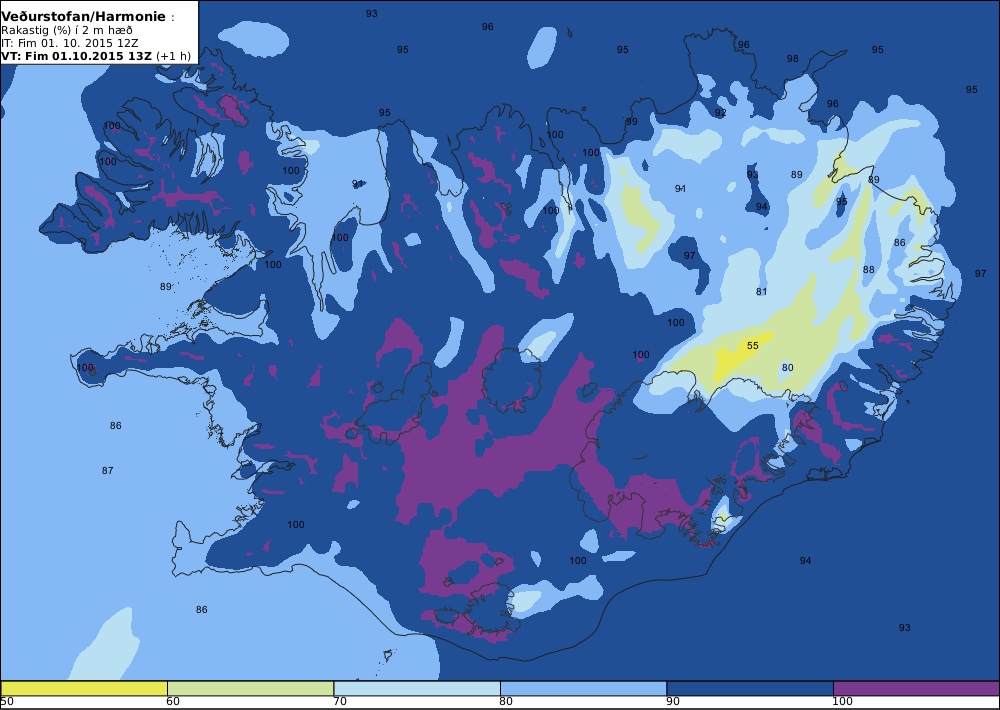Pick the purple above-100 legend swatch

tap(916, 688)
